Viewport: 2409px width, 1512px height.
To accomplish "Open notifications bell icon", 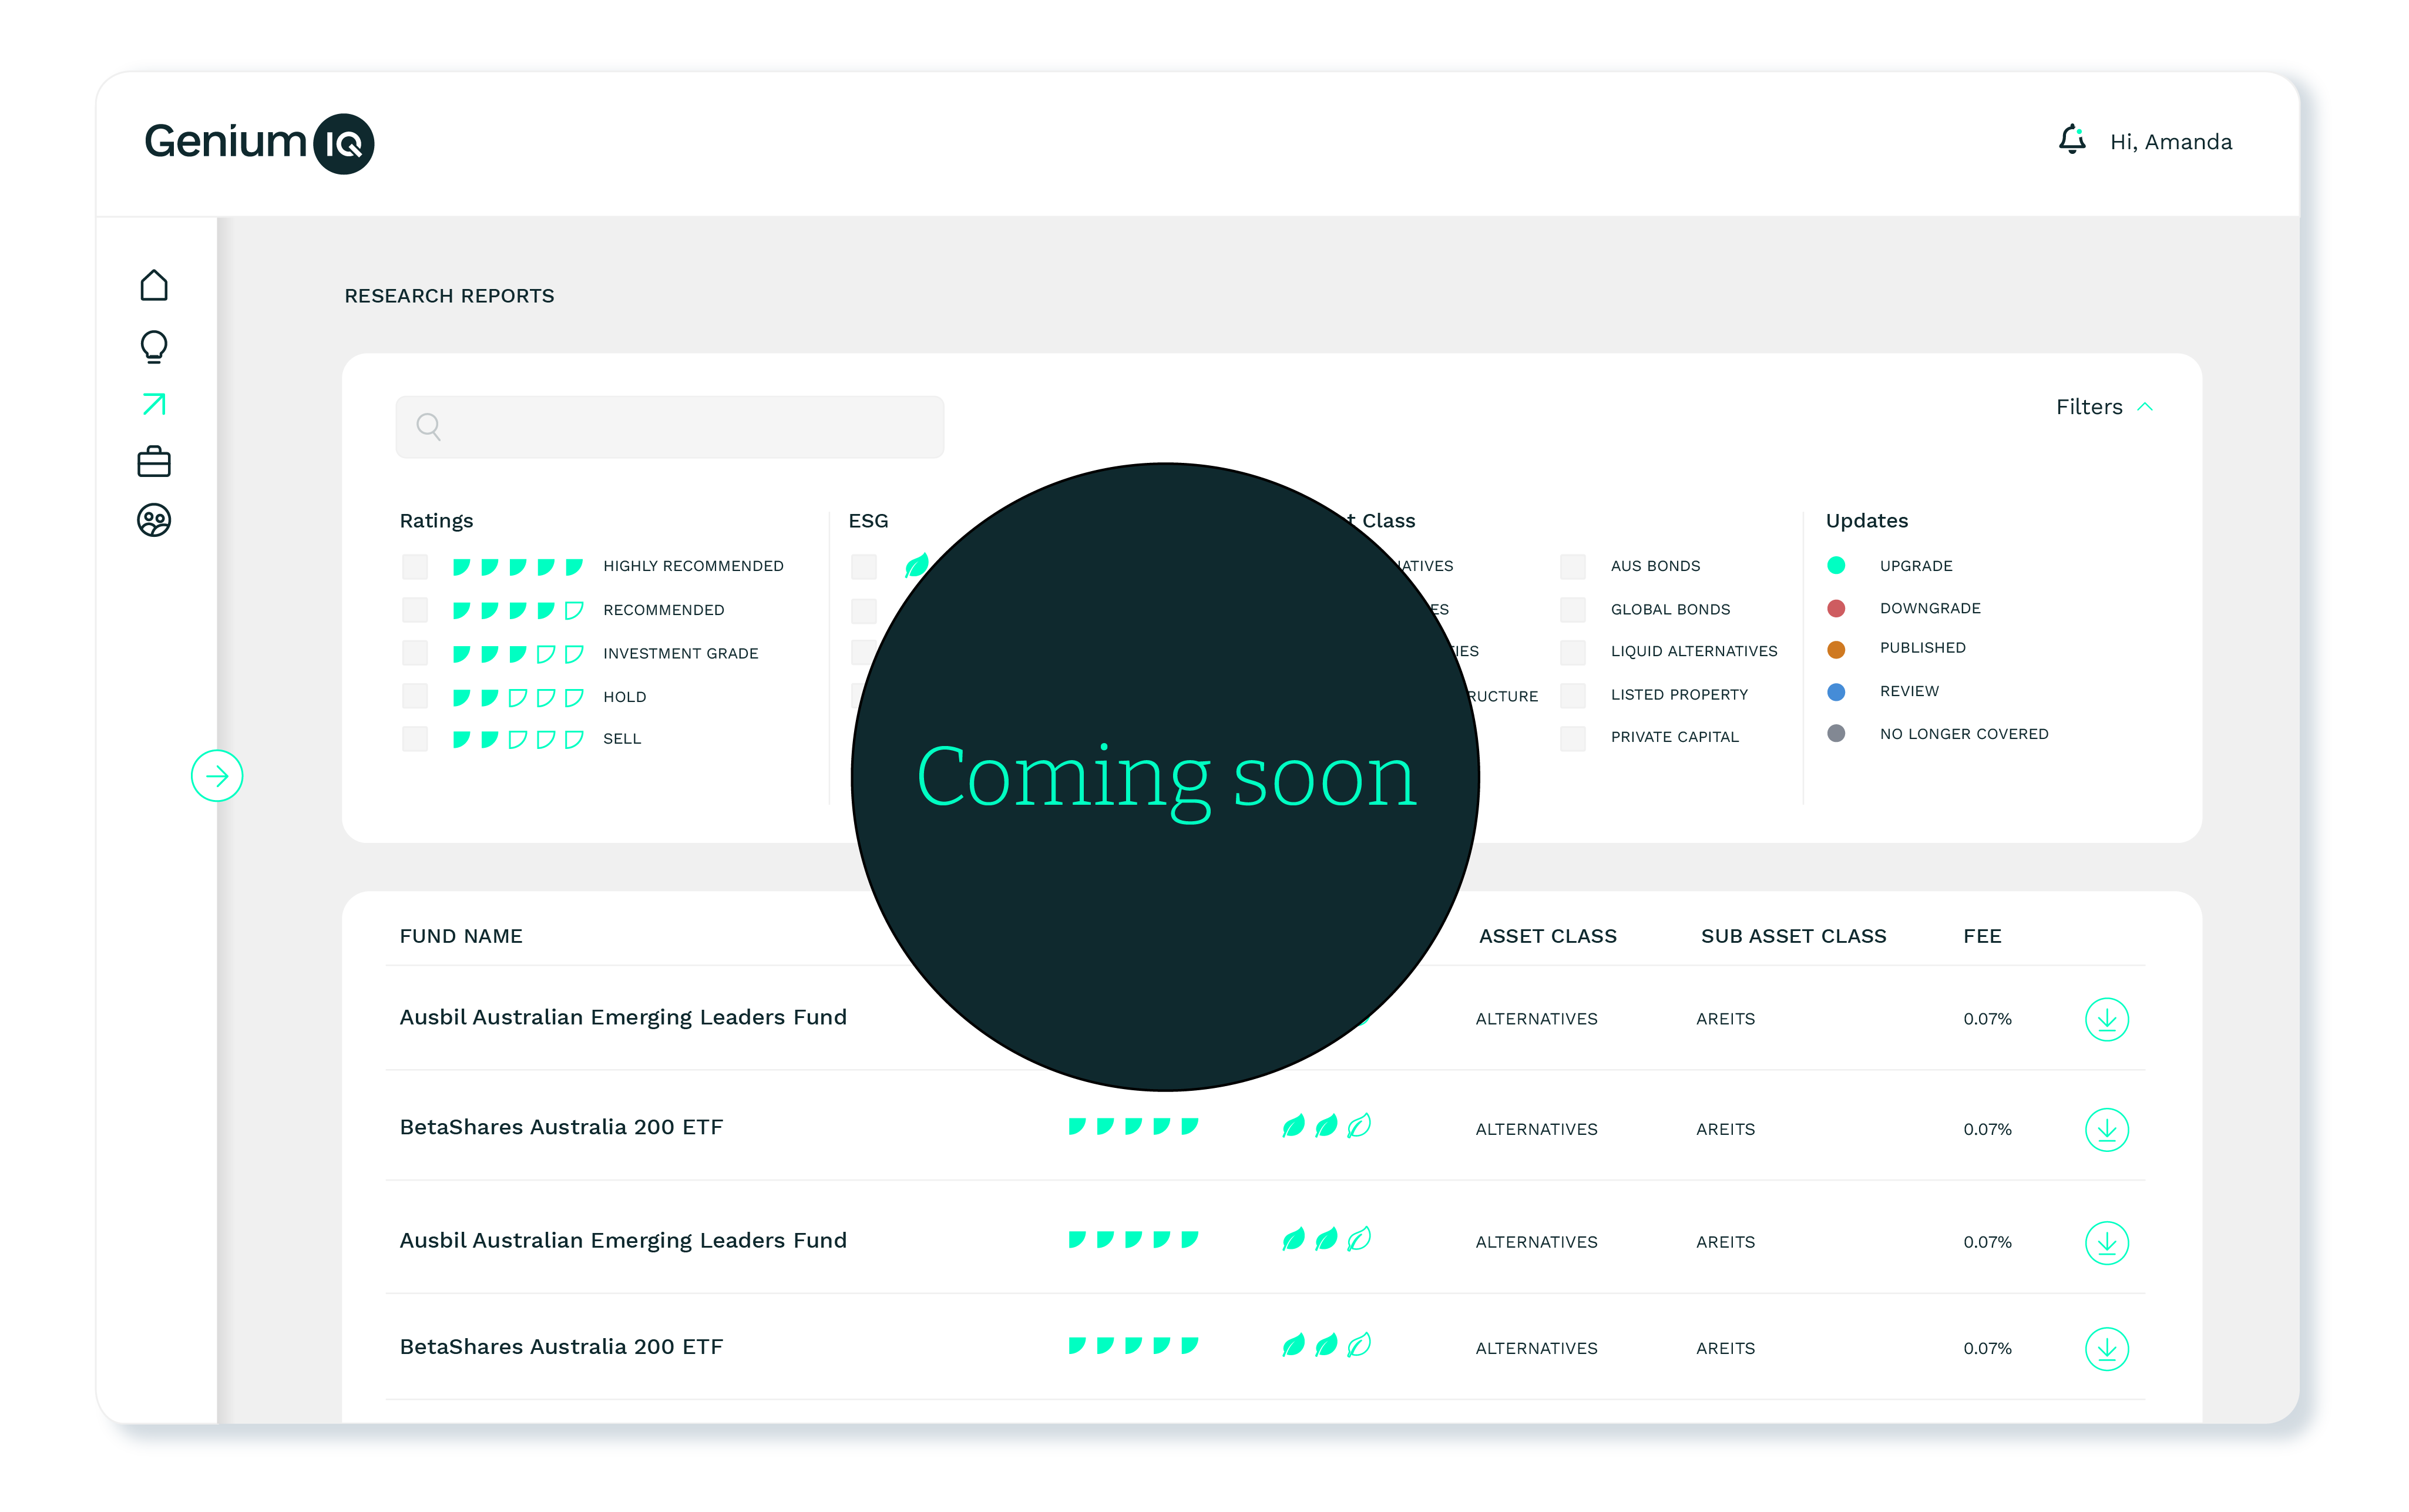I will tap(2072, 140).
